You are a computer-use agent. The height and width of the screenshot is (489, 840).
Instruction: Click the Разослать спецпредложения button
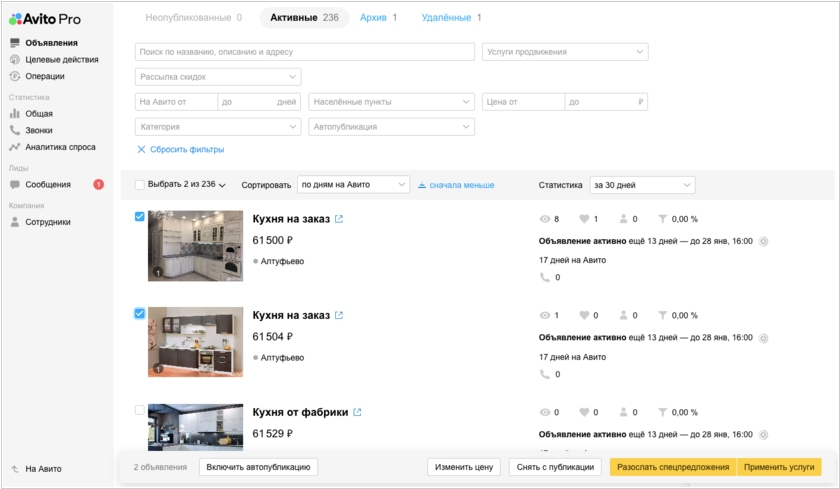tap(672, 467)
